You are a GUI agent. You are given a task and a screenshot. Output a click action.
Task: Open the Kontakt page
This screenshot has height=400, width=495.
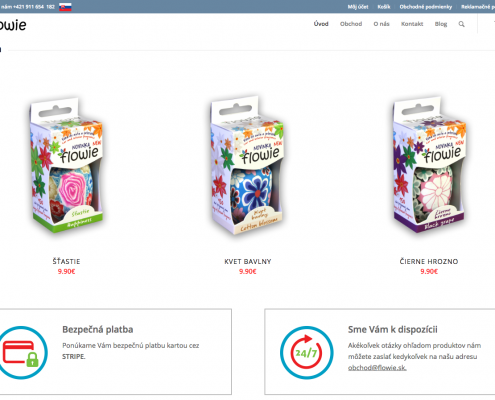click(412, 24)
